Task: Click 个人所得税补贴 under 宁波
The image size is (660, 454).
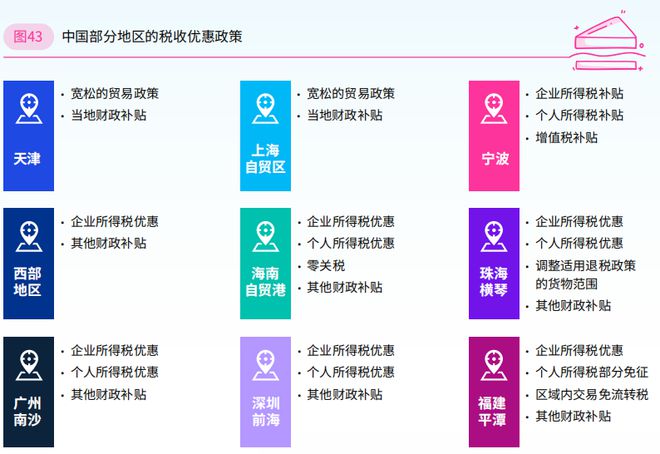Action: point(579,115)
